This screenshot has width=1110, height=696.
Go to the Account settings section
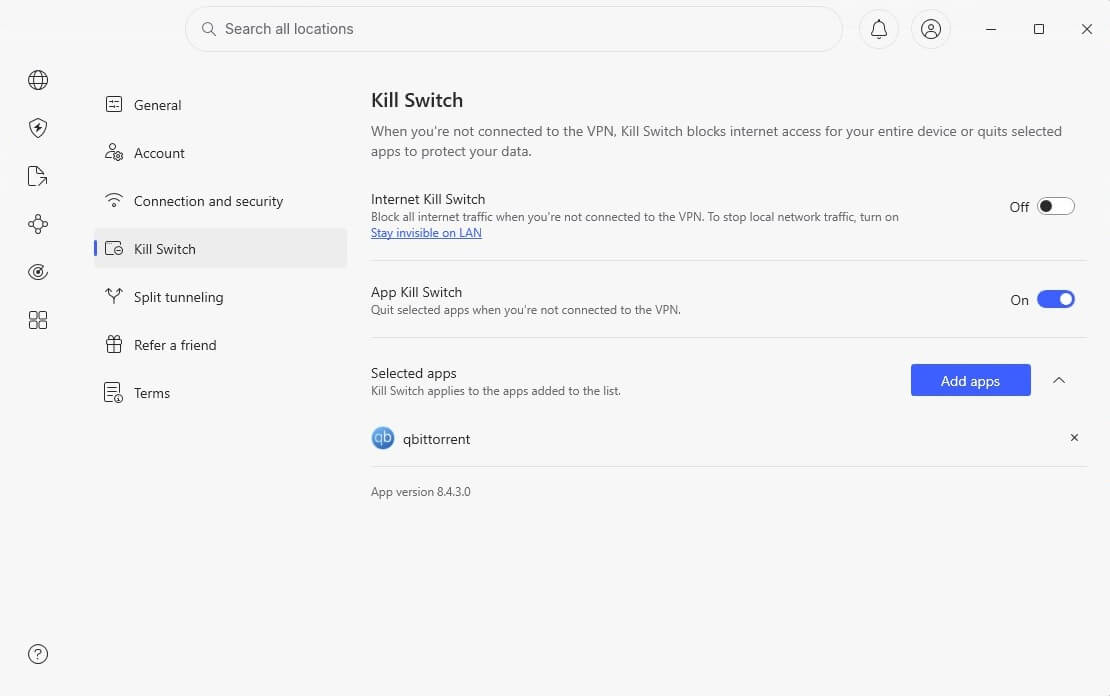point(220,153)
